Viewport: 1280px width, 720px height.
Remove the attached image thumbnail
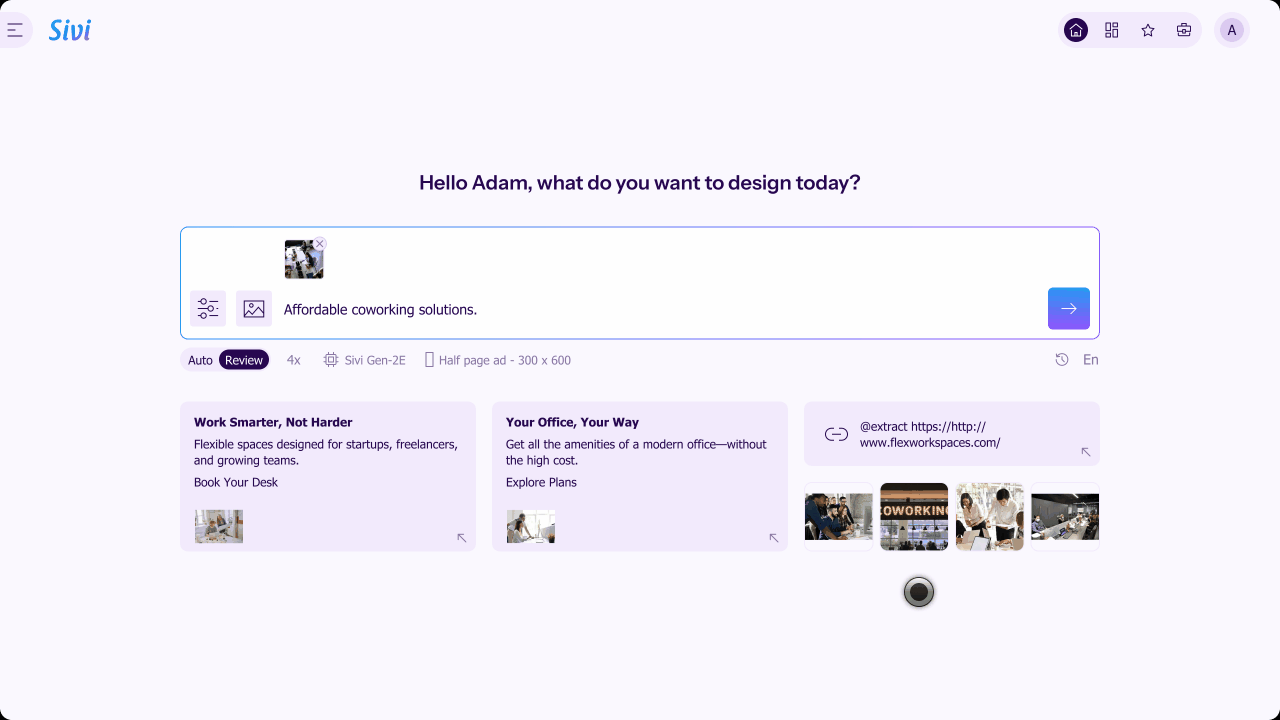(320, 243)
